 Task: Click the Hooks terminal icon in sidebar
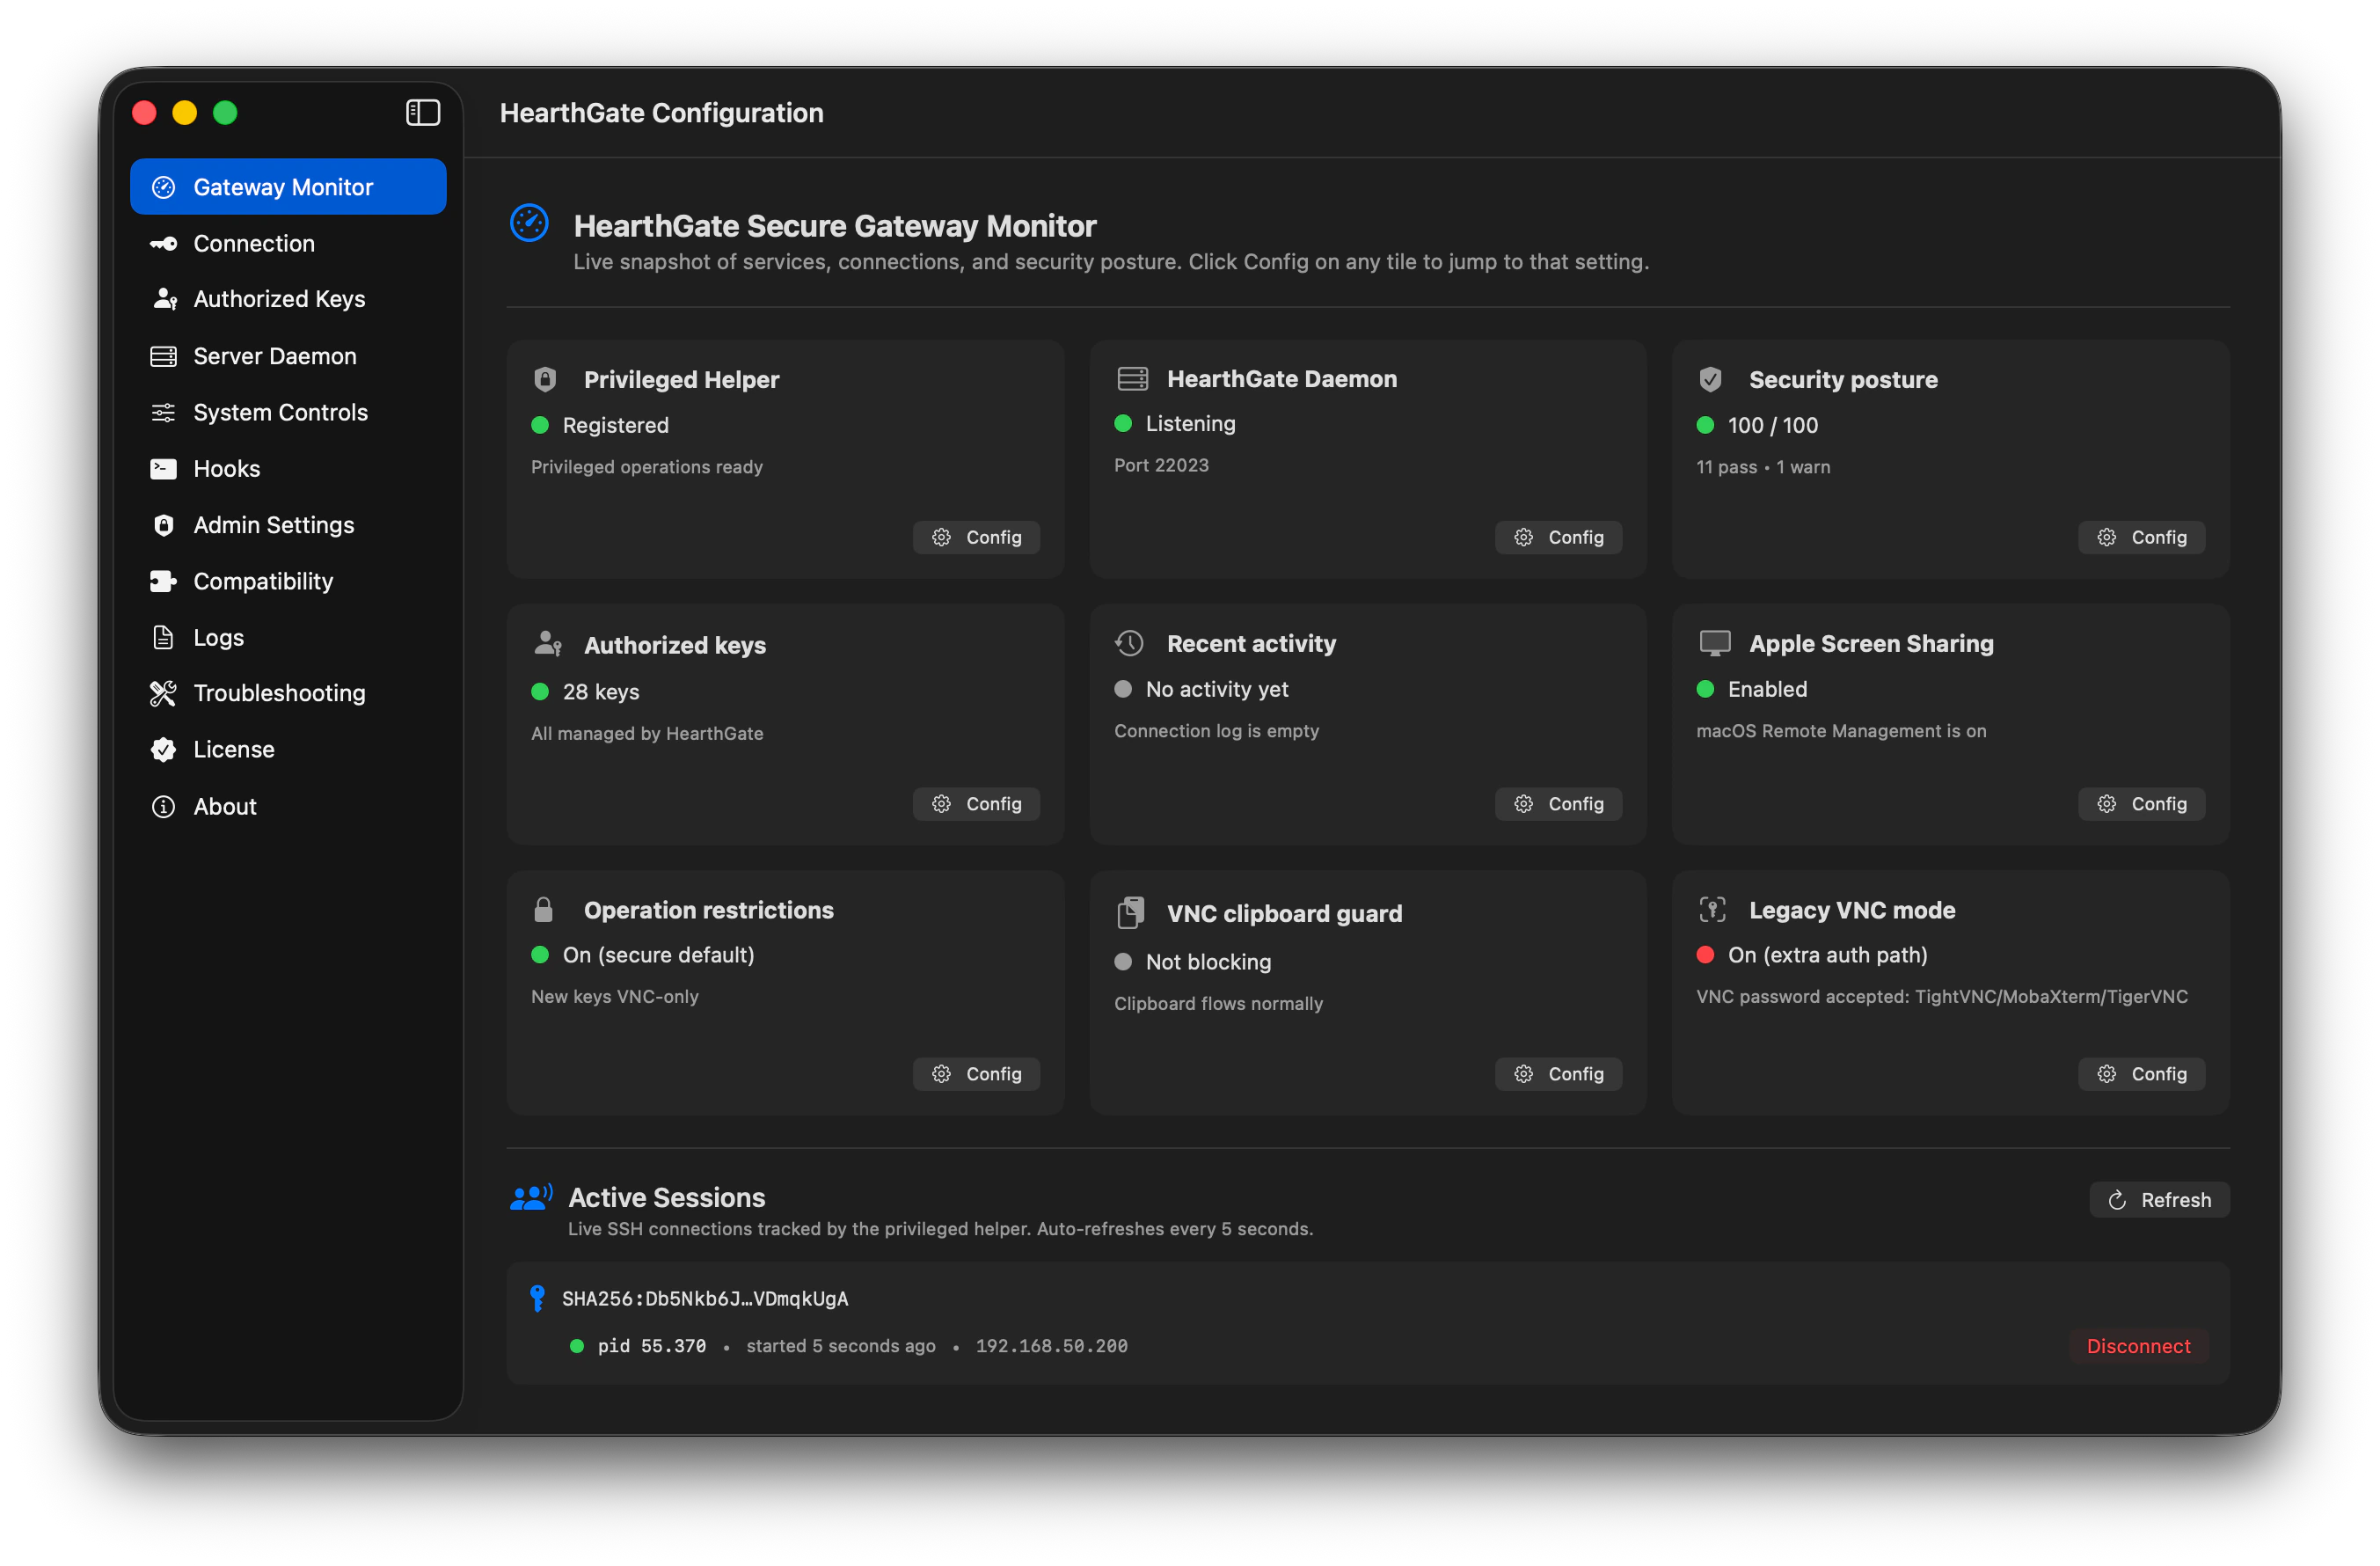pyautogui.click(x=163, y=469)
